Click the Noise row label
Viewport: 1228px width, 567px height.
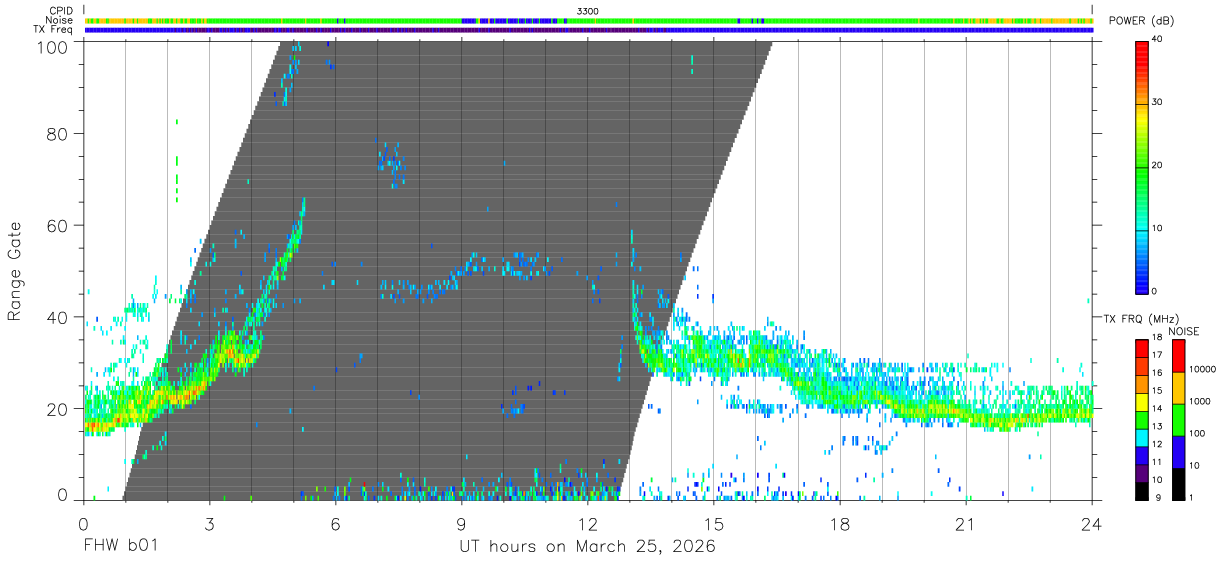[59, 20]
